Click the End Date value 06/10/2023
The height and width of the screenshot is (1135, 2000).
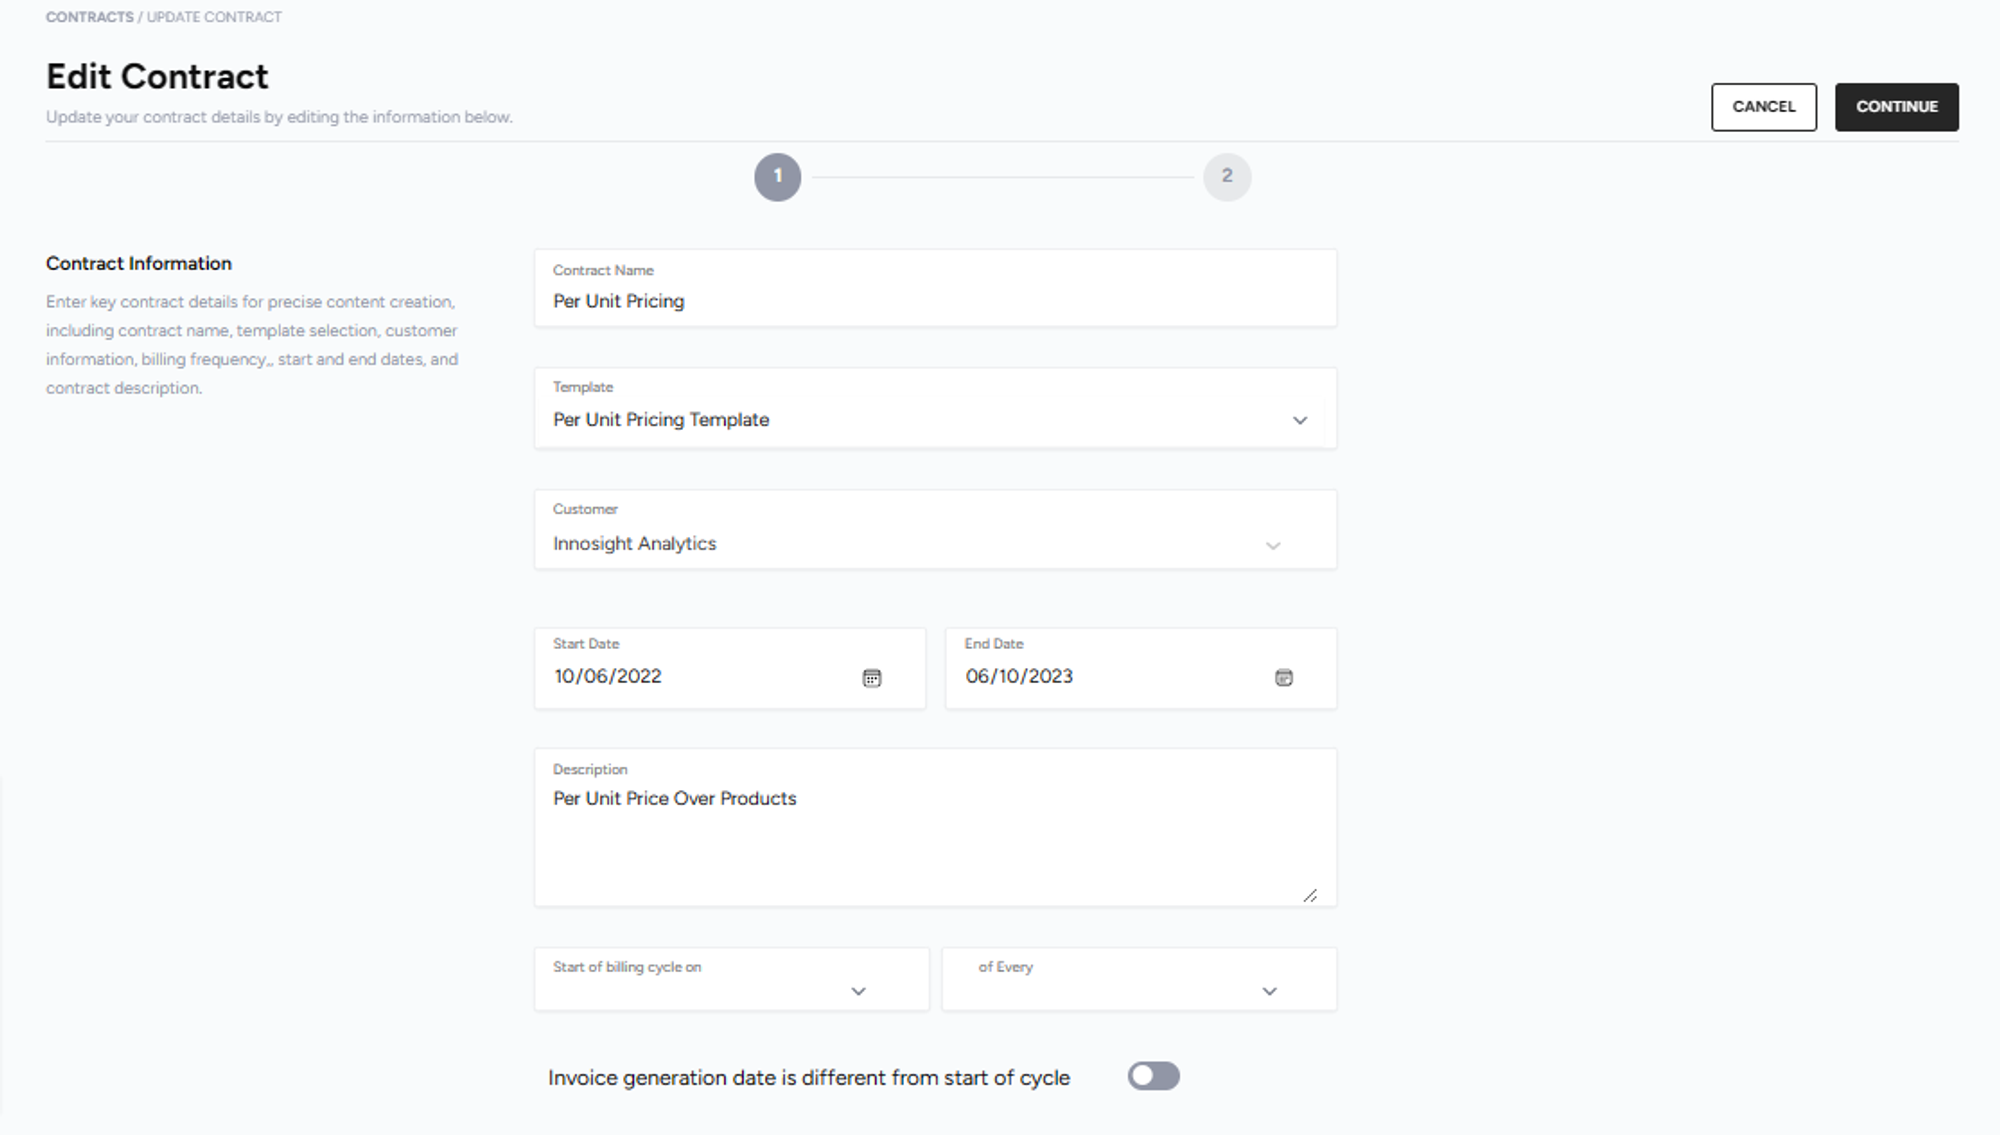[x=1019, y=677]
